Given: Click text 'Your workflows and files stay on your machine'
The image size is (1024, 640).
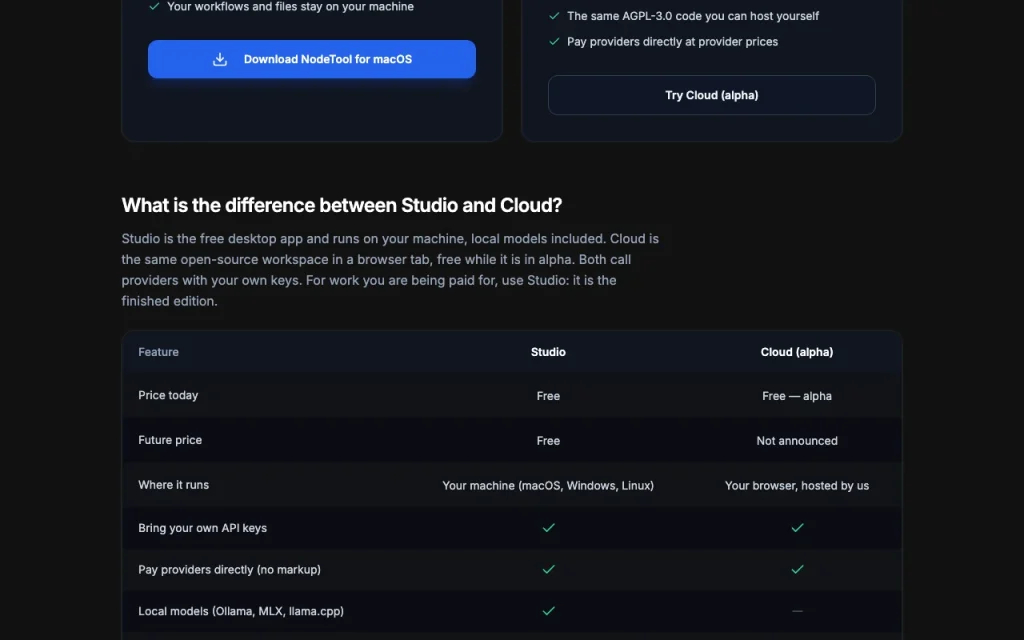Looking at the screenshot, I should pos(290,7).
